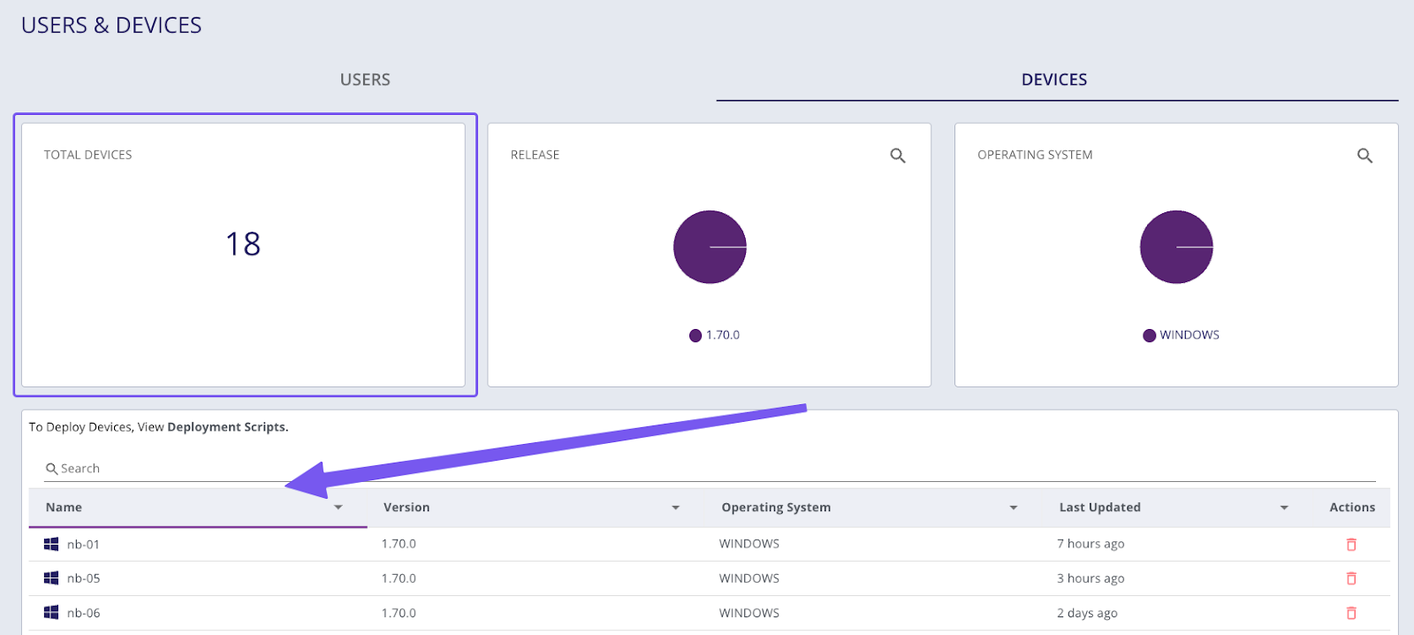1414x635 pixels.
Task: Click the trash icon on the nb-06 row
Action: (x=1351, y=612)
